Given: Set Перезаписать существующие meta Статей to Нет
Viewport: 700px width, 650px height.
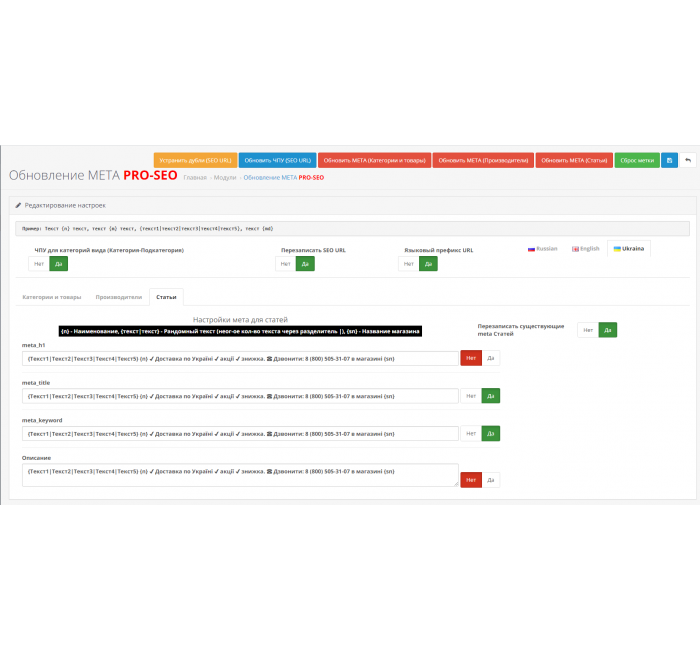Looking at the screenshot, I should (588, 330).
